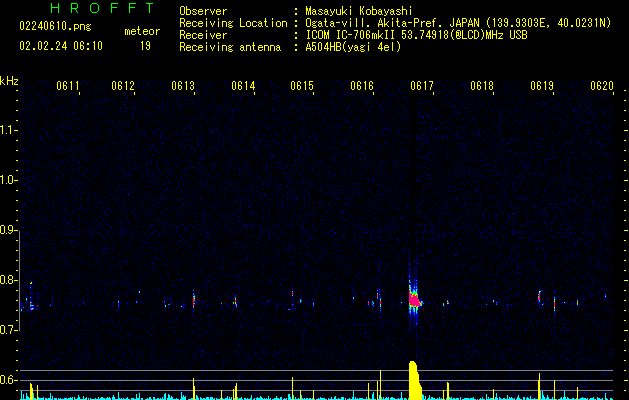Click the date stamp 02.02.24 06:10

61,46
